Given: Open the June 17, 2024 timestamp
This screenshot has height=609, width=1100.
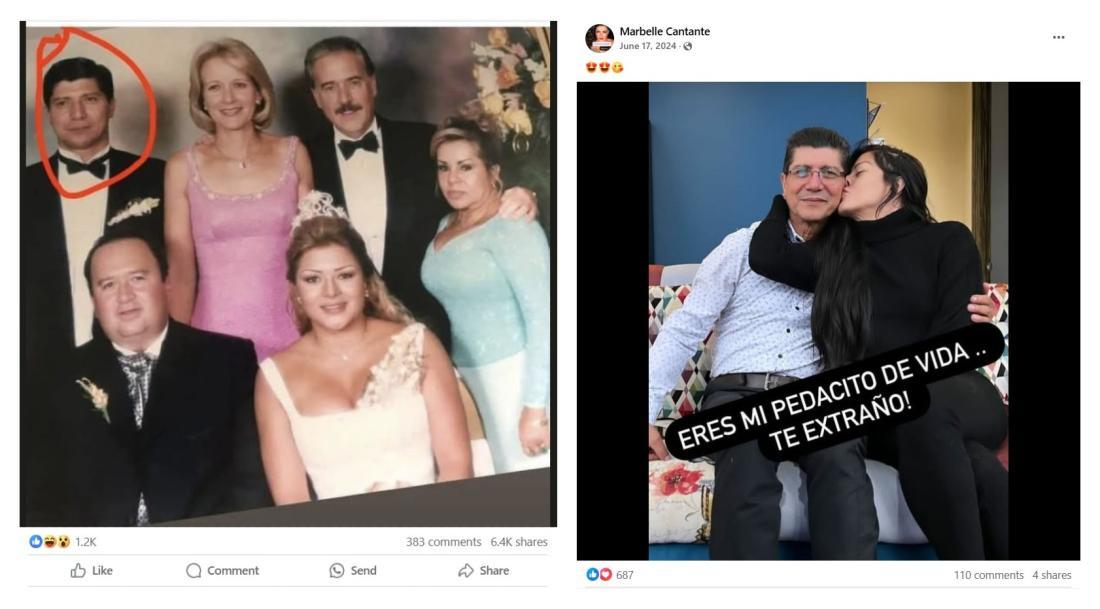Looking at the screenshot, I should [x=648, y=46].
